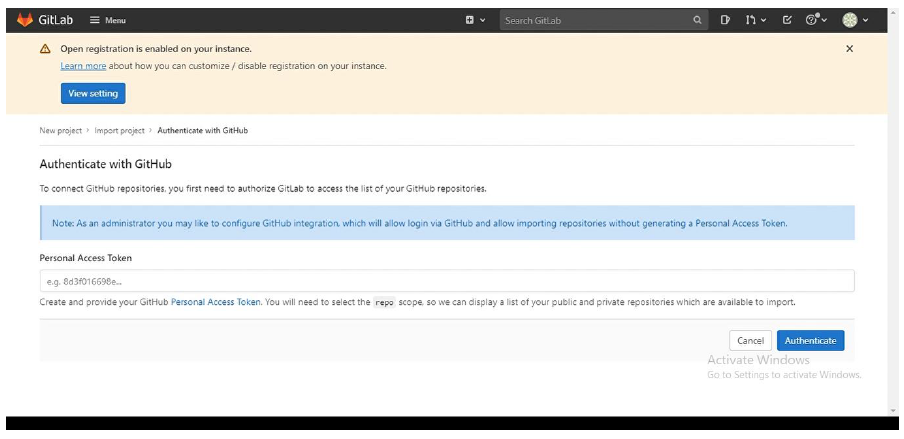Go to Import project breadcrumb
This screenshot has height=439, width=904.
click(119, 130)
